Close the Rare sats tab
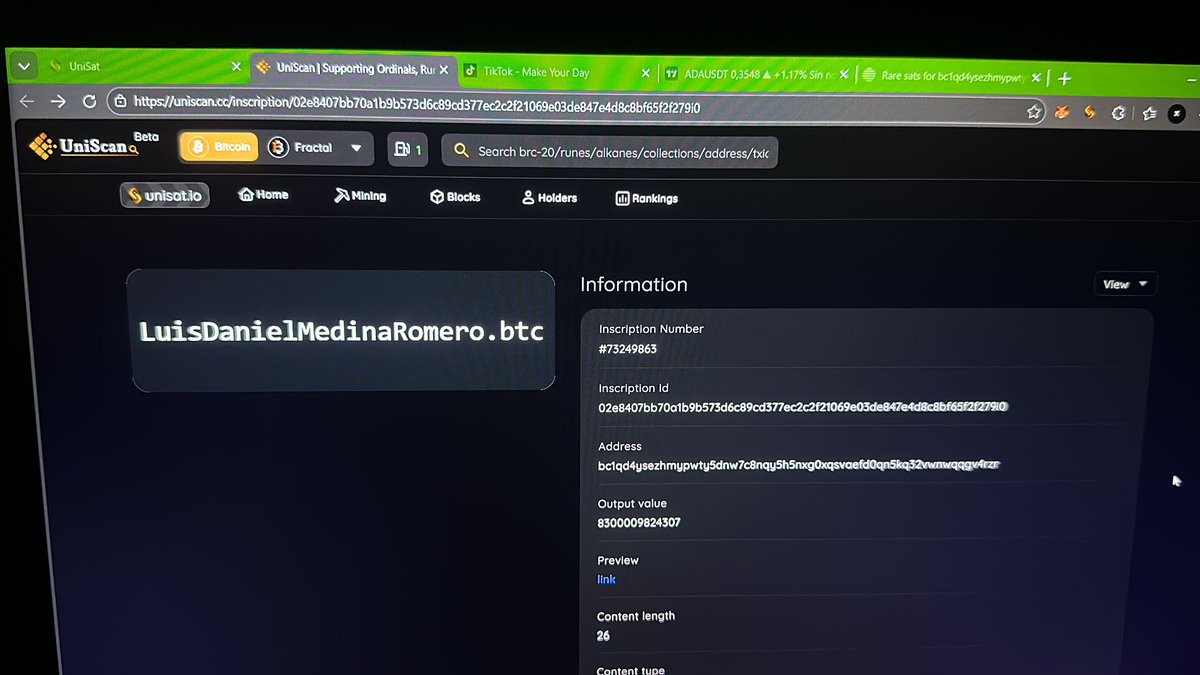1200x675 pixels. 1035,77
